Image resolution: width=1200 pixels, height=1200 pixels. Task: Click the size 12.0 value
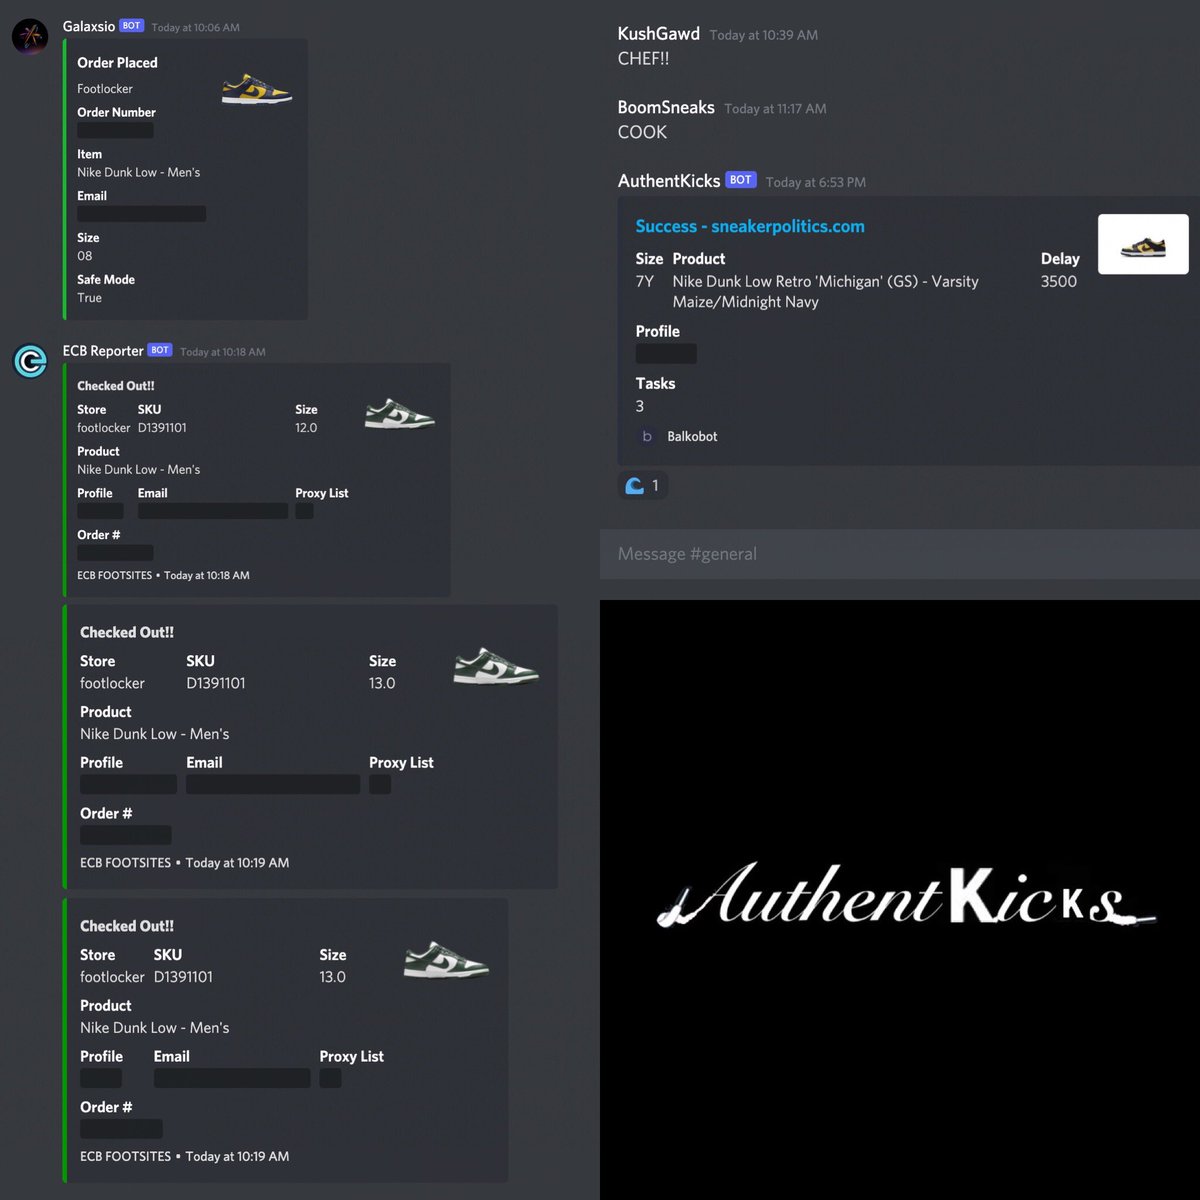(x=306, y=428)
